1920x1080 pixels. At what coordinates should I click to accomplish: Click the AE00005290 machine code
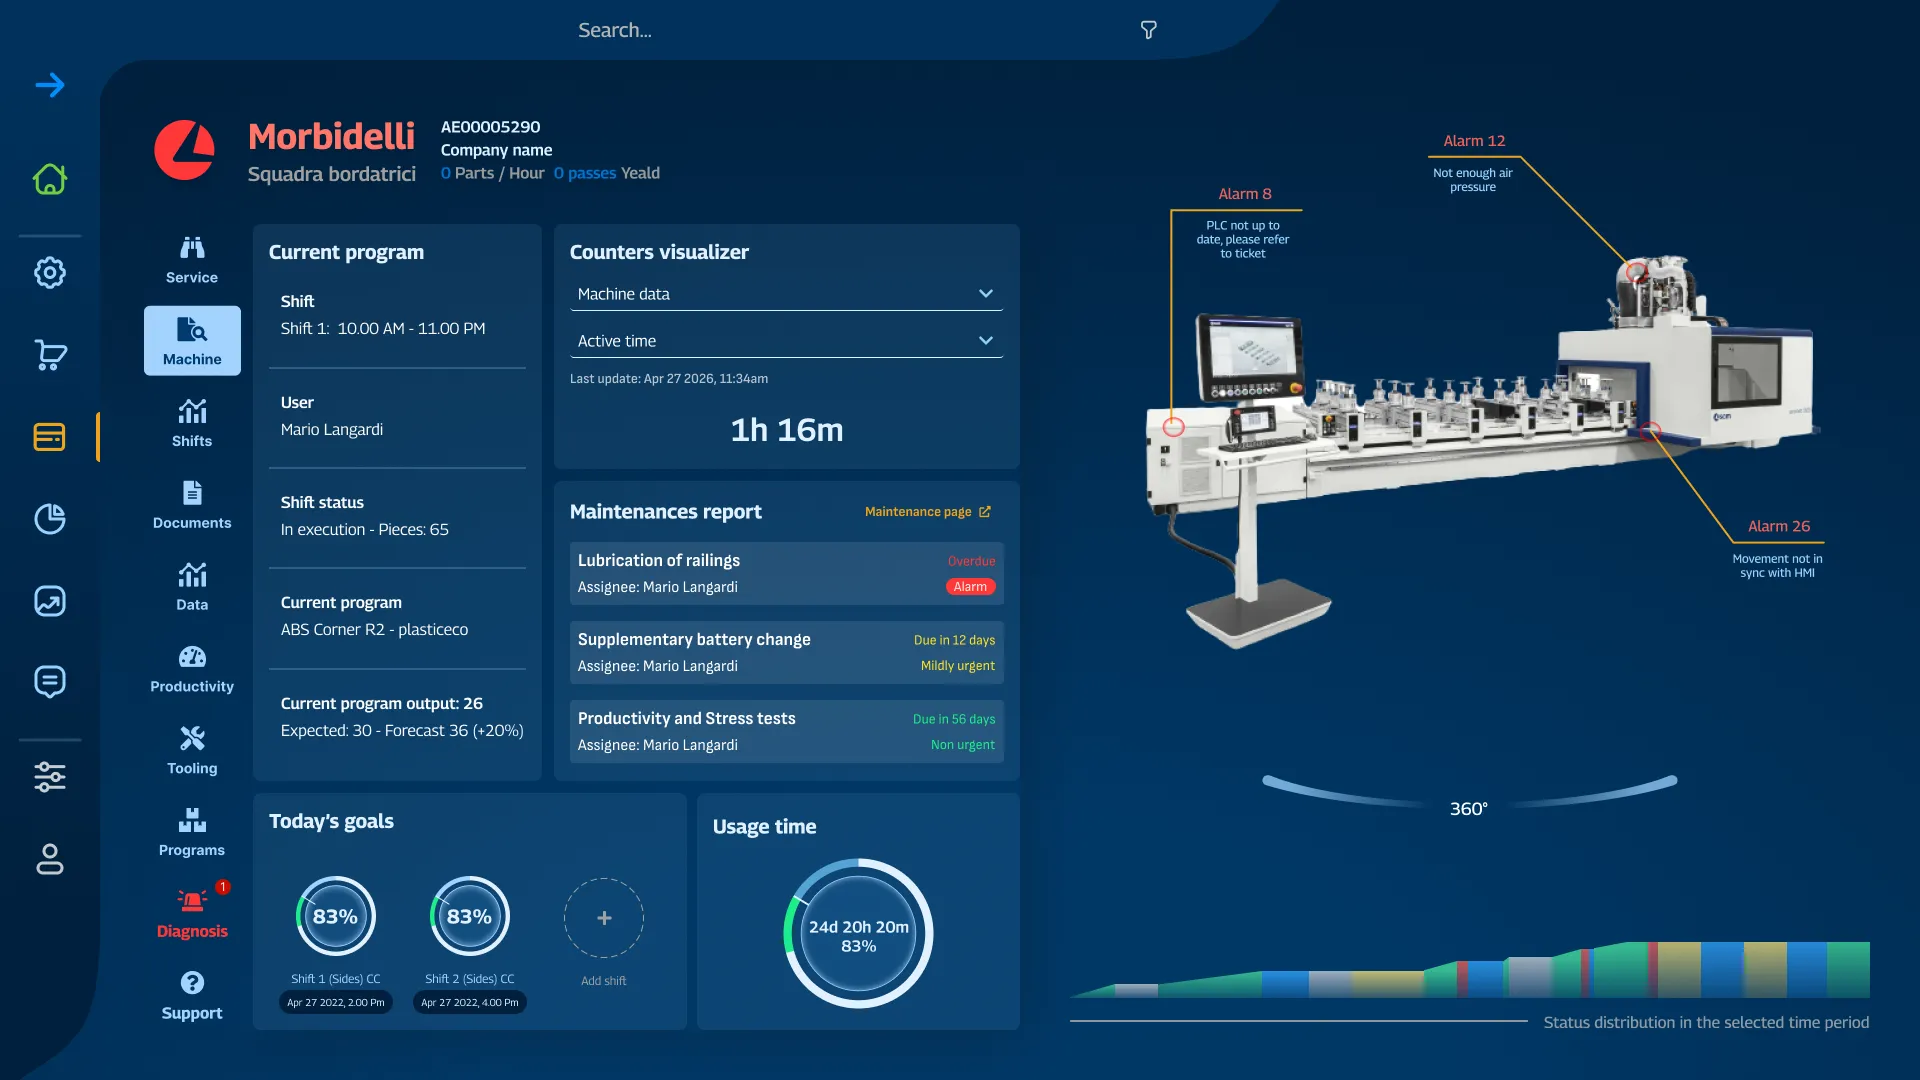tap(490, 127)
